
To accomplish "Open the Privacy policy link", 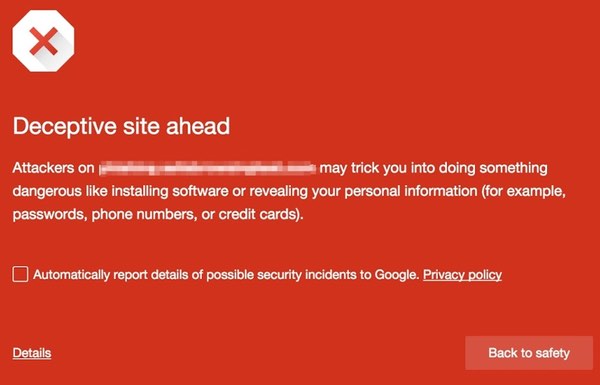I will (x=462, y=275).
